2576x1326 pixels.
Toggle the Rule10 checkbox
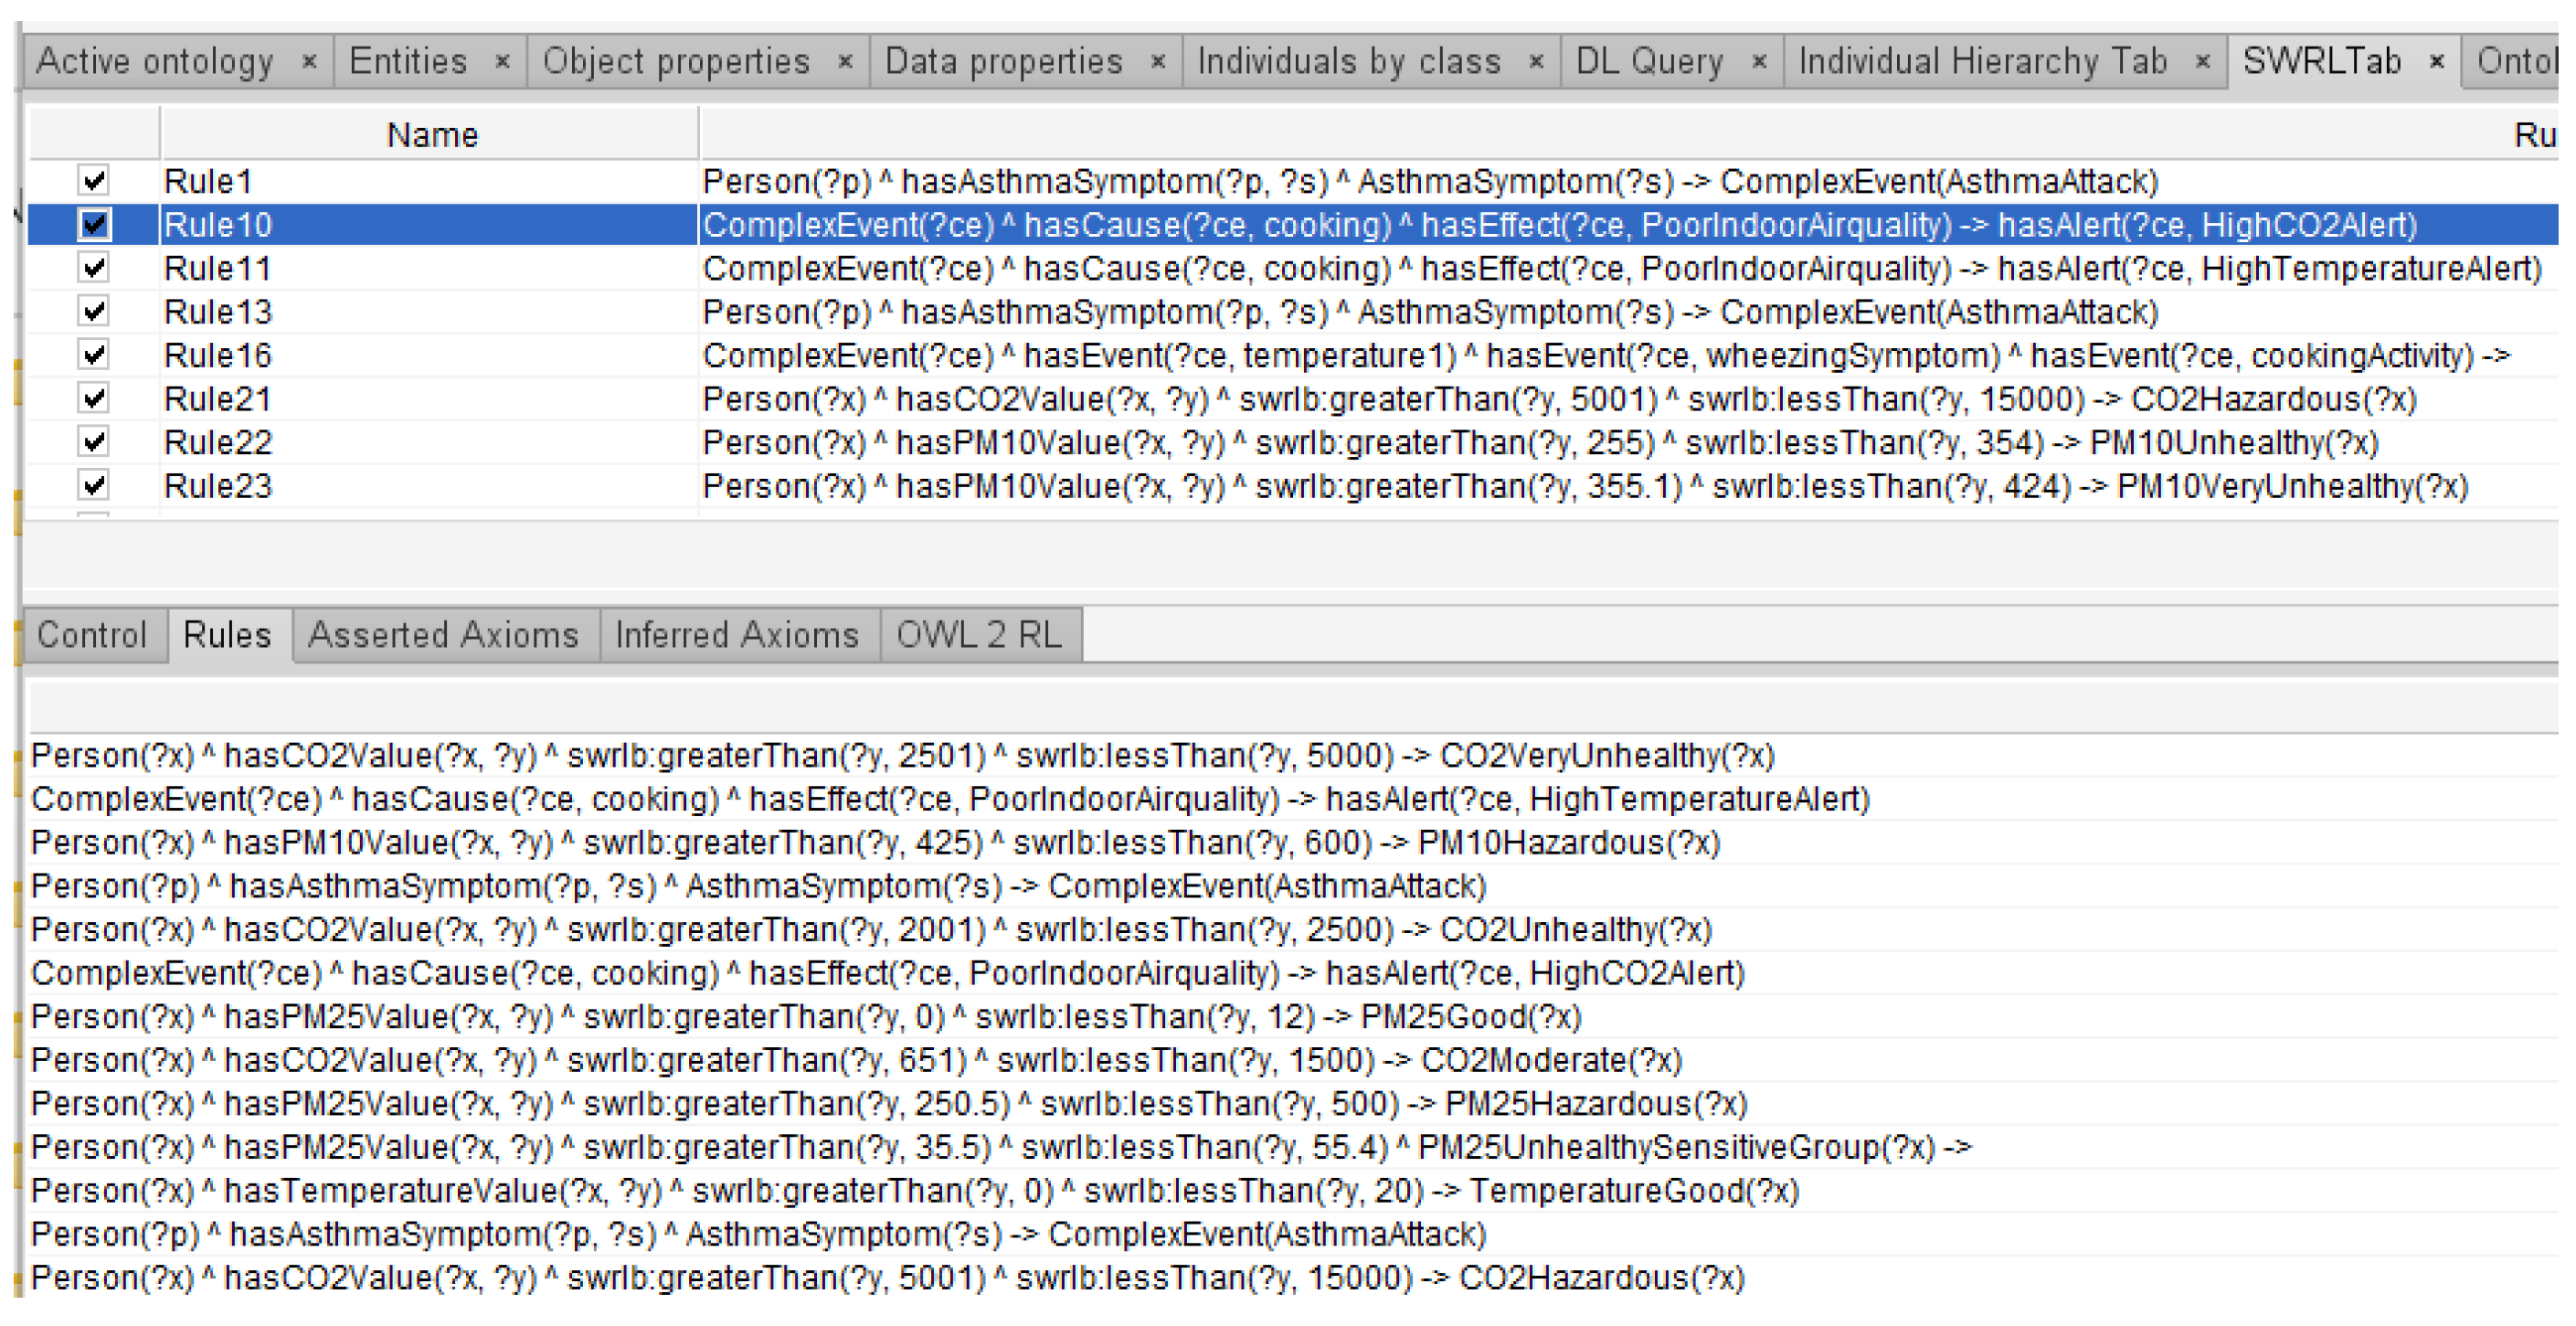click(94, 224)
